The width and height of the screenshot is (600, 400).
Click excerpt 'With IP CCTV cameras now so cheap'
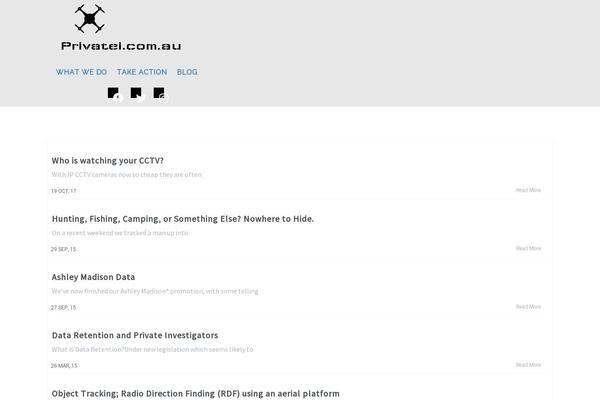(127, 175)
